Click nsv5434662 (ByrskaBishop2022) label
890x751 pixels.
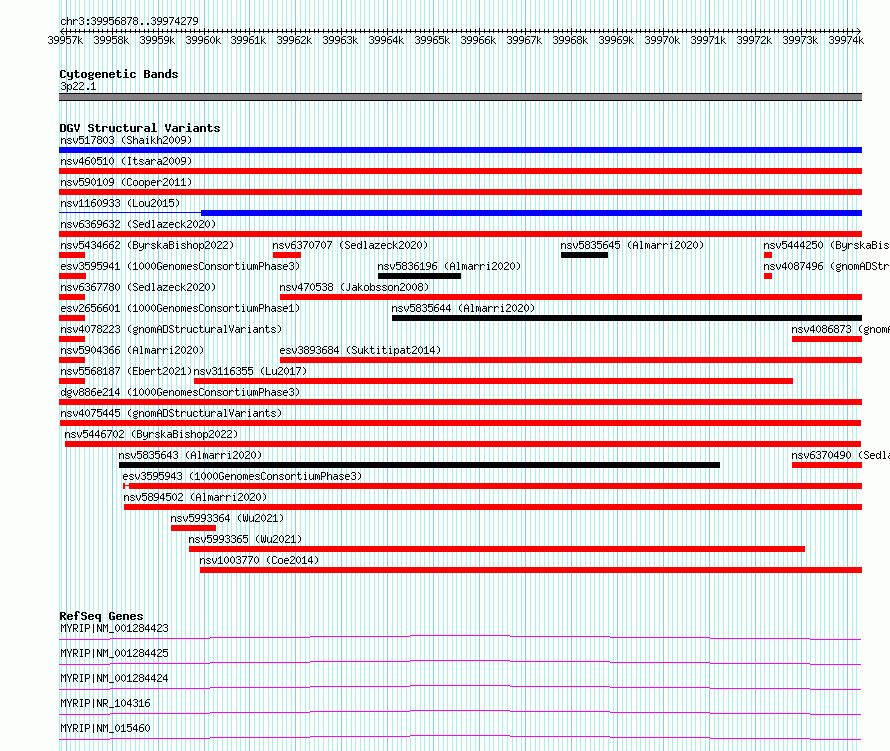[x=147, y=245]
